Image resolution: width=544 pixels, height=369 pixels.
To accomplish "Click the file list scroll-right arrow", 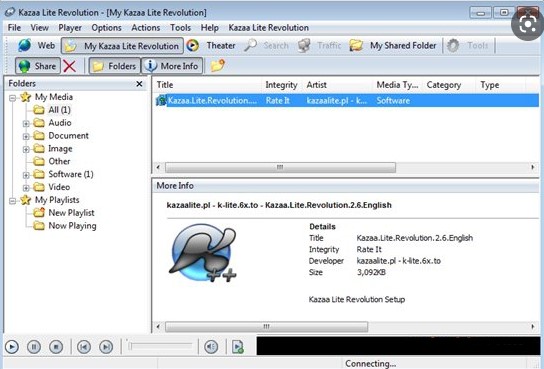I will click(533, 168).
